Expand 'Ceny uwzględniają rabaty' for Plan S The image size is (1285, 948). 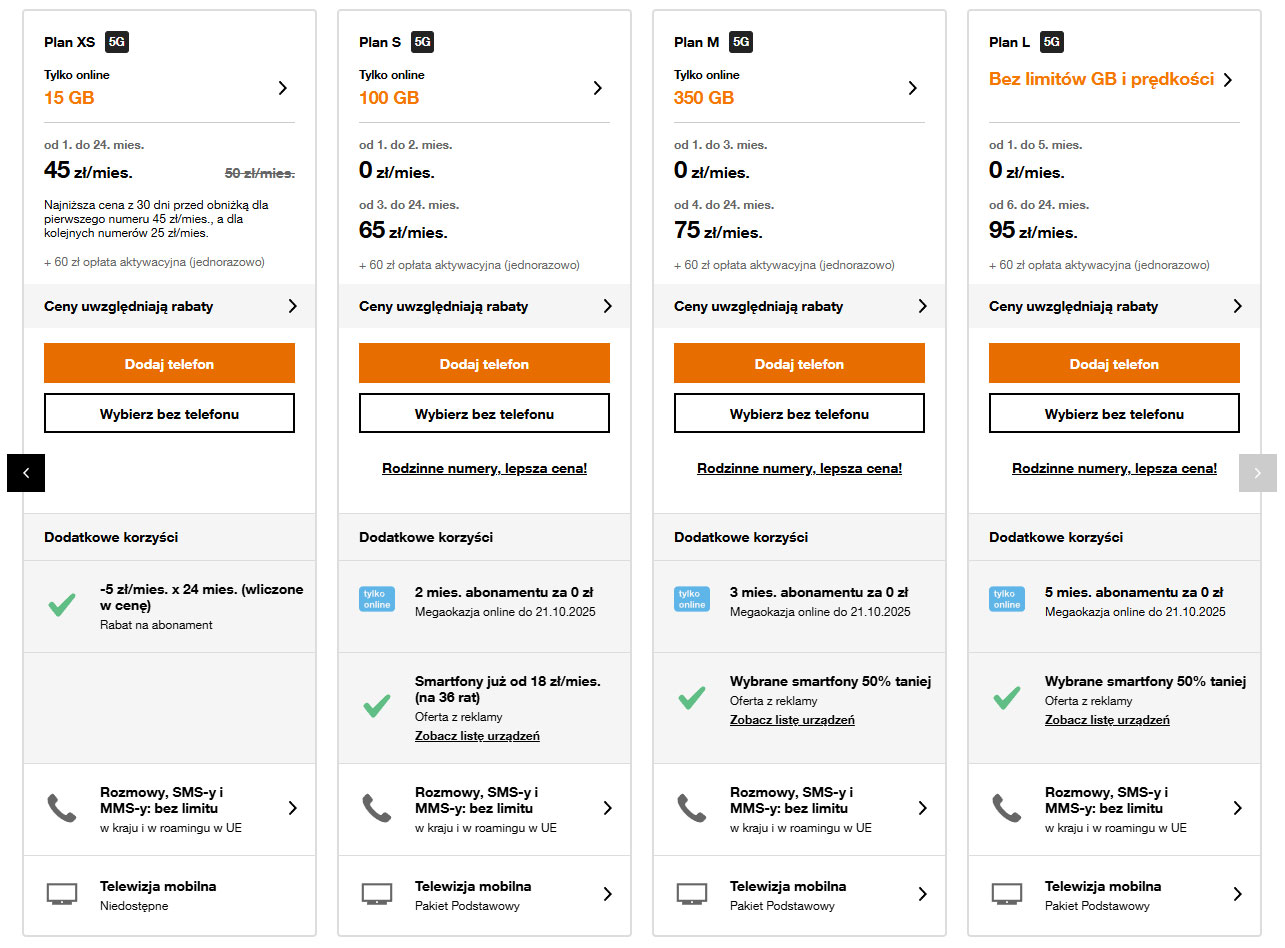607,306
